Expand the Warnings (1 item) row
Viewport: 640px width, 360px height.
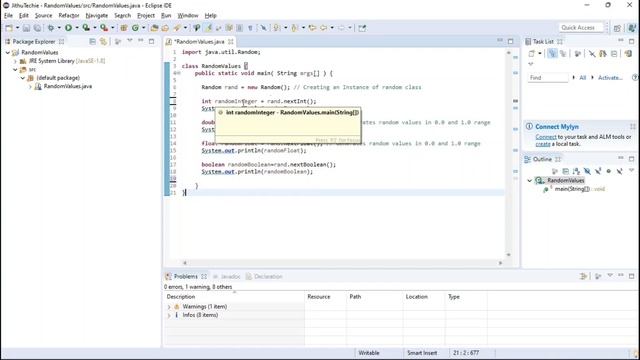(169, 307)
